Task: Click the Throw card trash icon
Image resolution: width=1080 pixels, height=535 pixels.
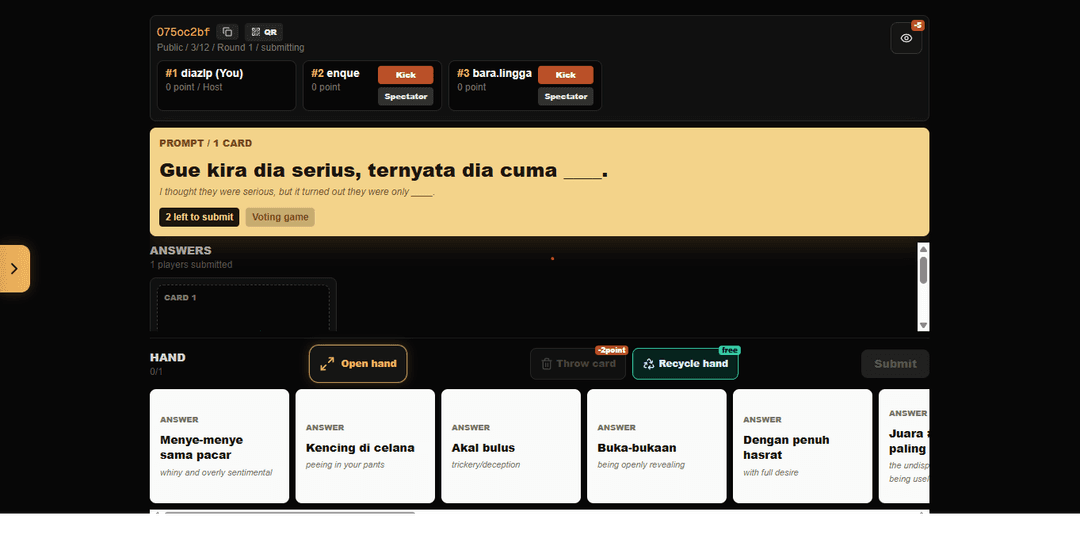Action: [x=547, y=364]
